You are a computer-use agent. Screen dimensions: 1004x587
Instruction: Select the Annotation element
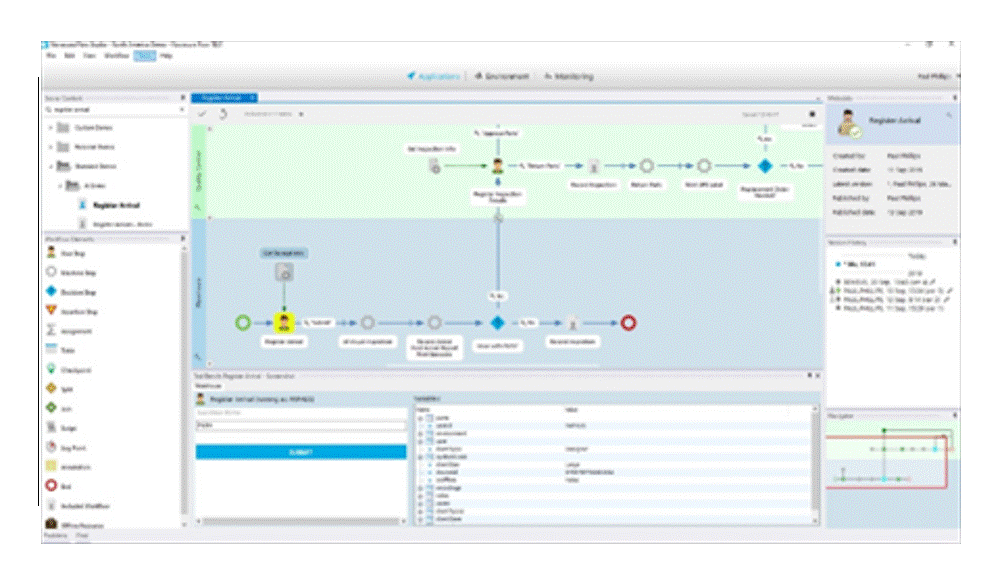click(68, 467)
